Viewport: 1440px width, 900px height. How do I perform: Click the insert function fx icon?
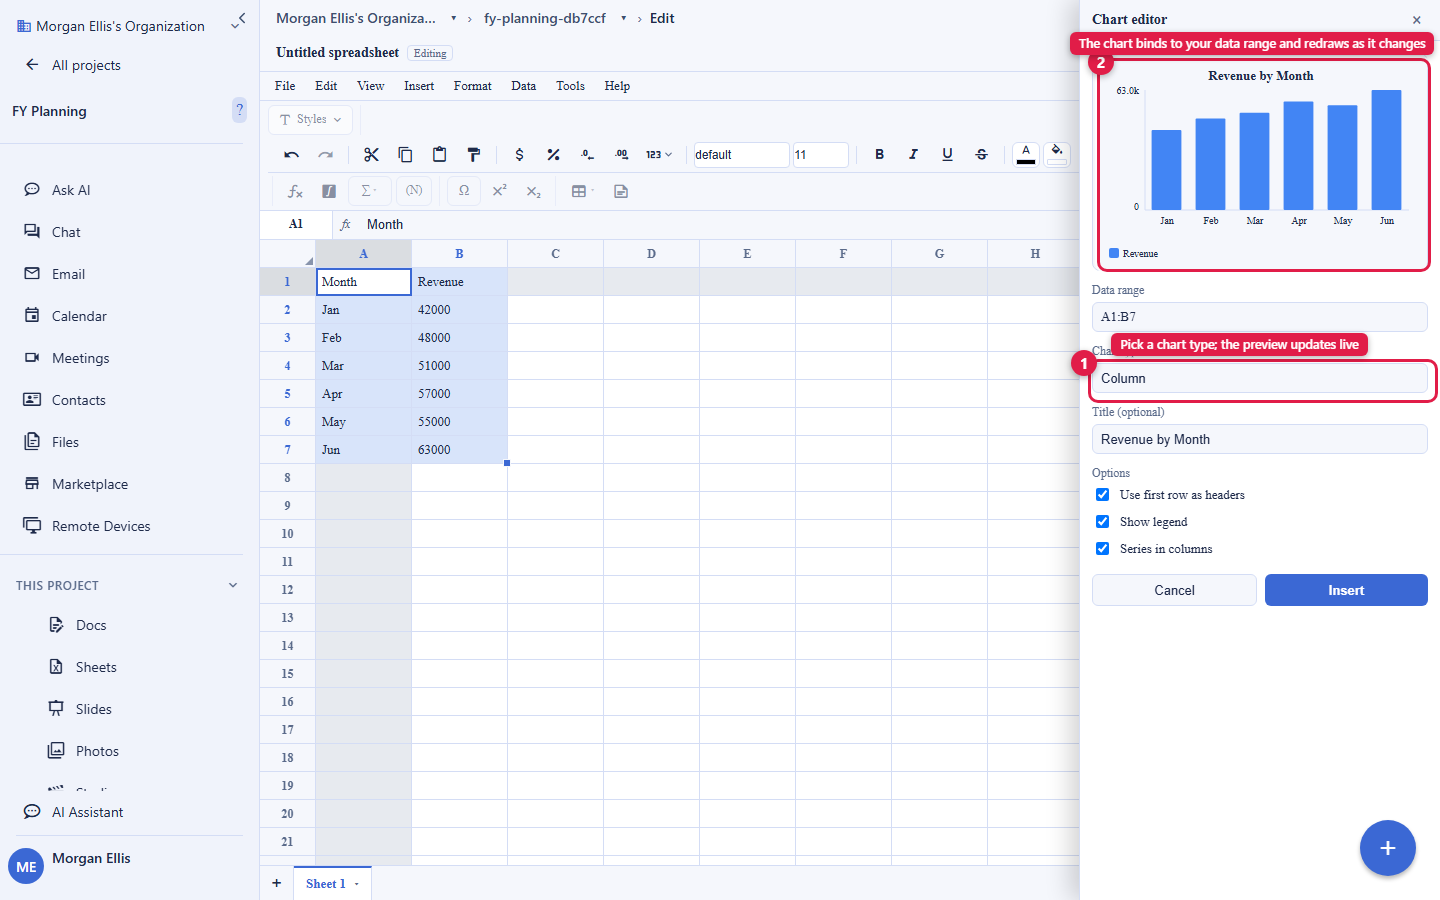tap(295, 191)
